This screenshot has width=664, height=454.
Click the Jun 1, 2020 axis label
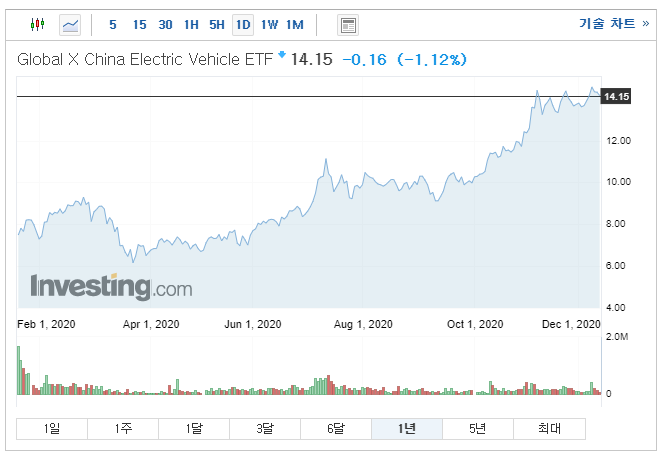click(x=253, y=324)
